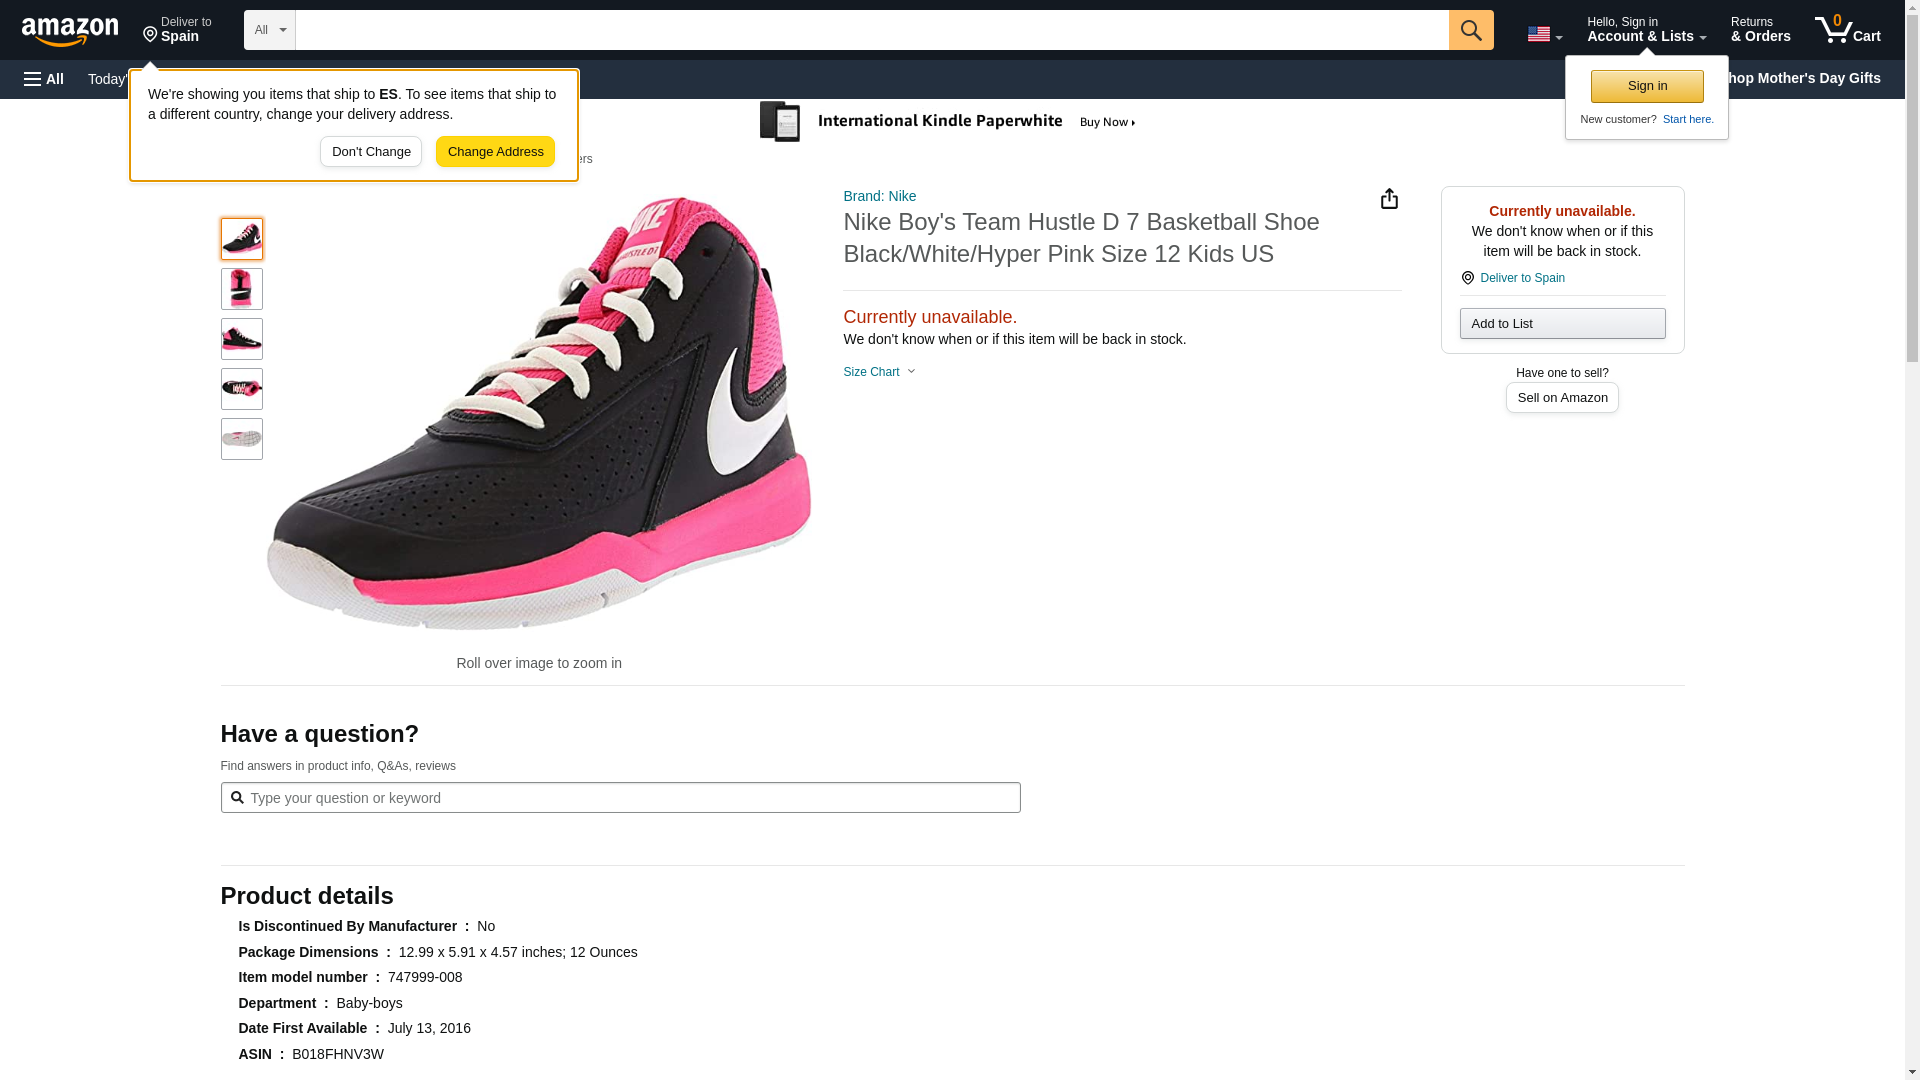Click the main search input field

tap(871, 30)
